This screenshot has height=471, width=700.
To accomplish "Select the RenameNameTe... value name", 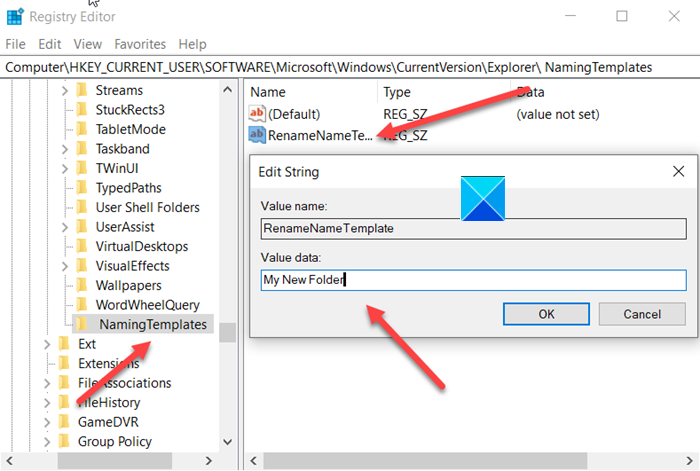I will pyautogui.click(x=320, y=135).
